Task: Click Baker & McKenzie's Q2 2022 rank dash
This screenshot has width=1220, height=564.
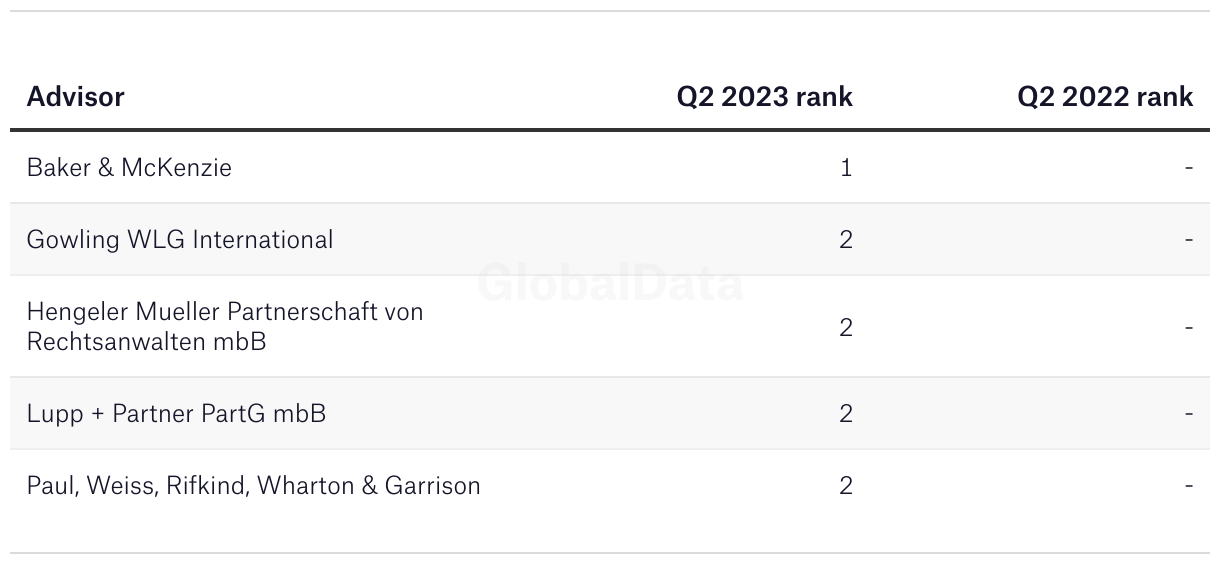Action: tap(1188, 167)
